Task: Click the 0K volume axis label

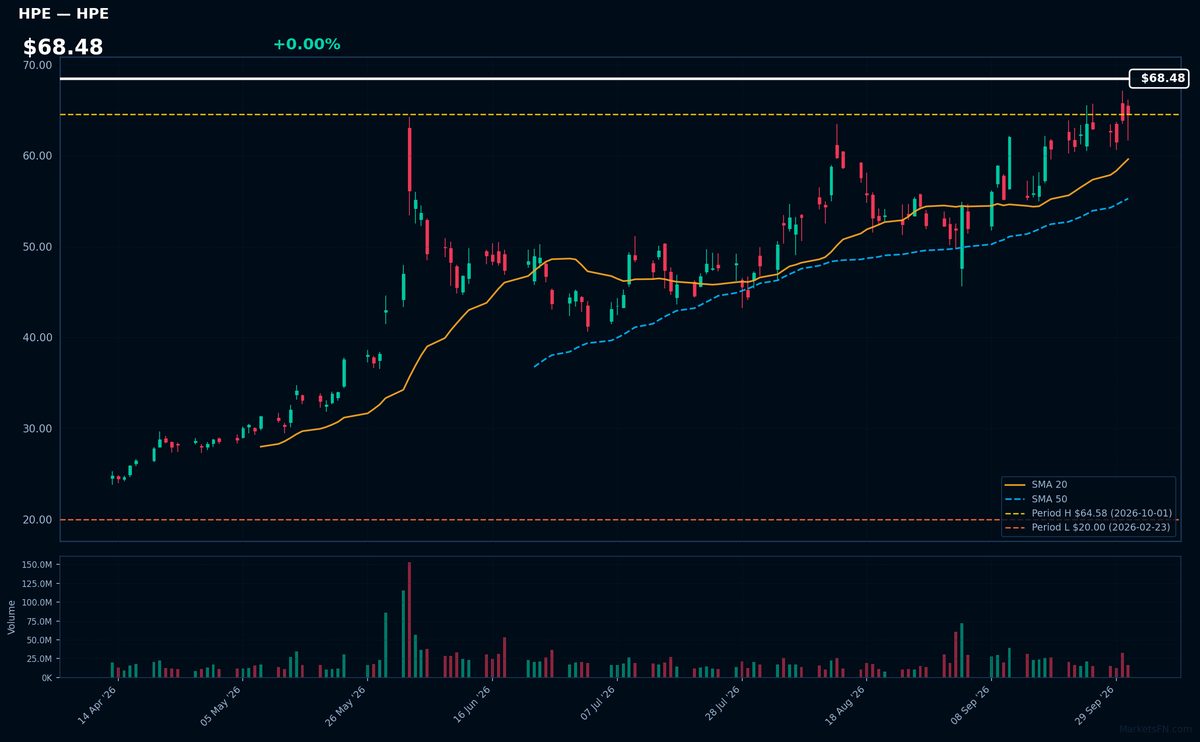Action: click(47, 678)
